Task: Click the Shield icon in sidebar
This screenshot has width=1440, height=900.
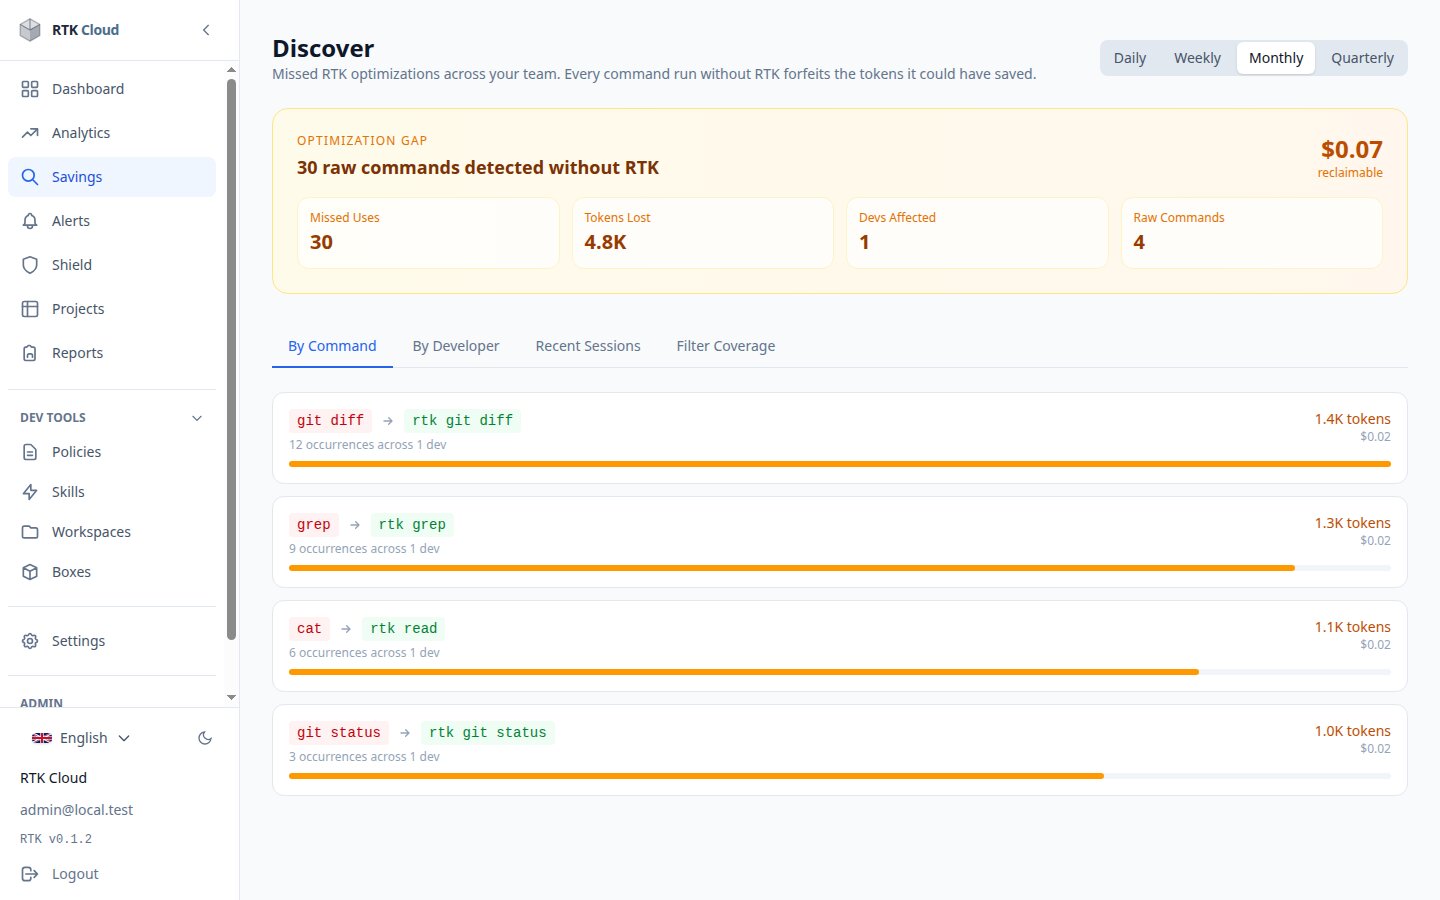Action: [x=30, y=265]
